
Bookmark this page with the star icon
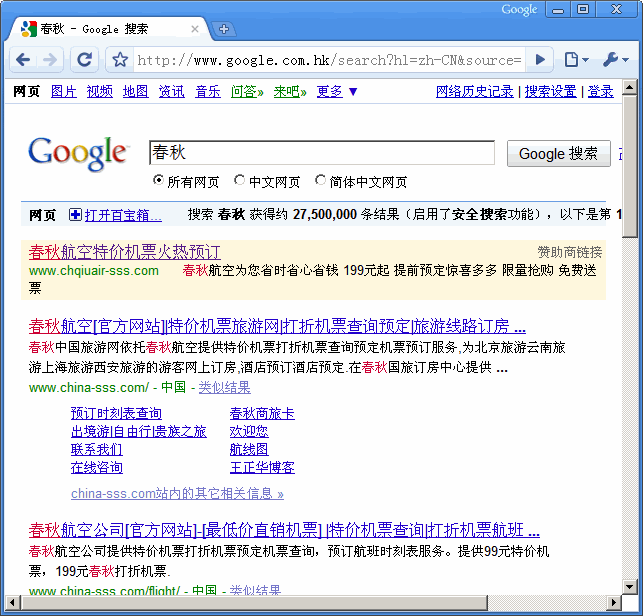click(x=120, y=60)
